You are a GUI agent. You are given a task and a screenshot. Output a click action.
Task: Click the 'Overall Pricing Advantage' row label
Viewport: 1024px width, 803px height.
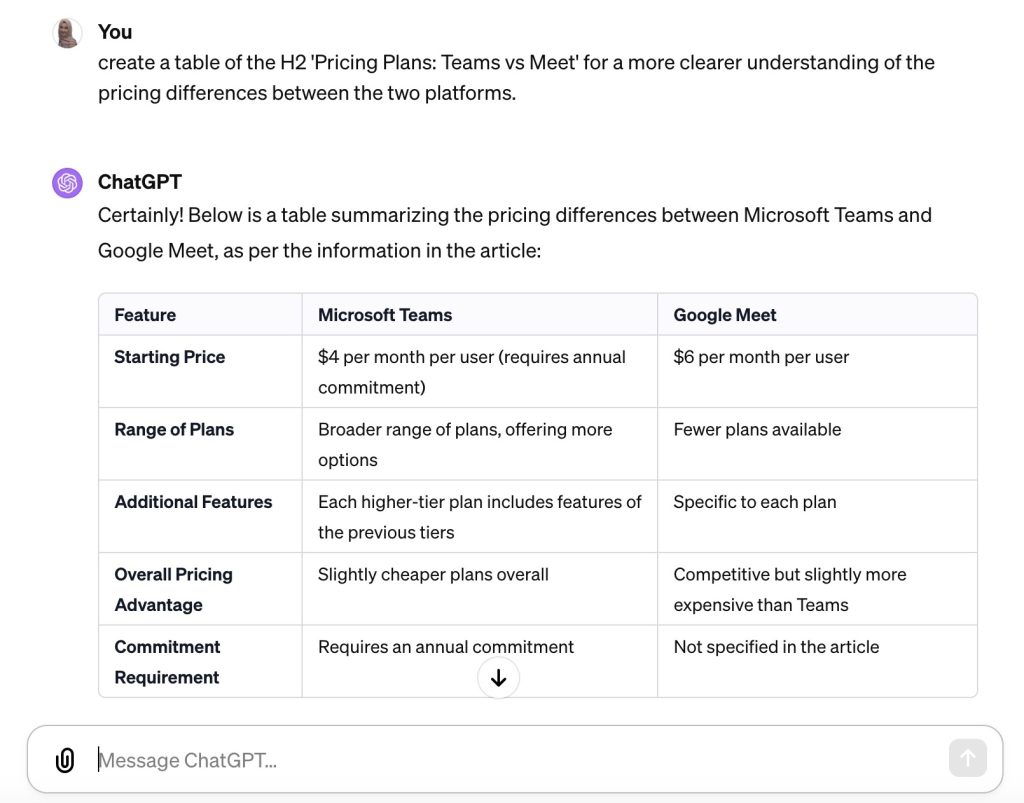click(174, 590)
